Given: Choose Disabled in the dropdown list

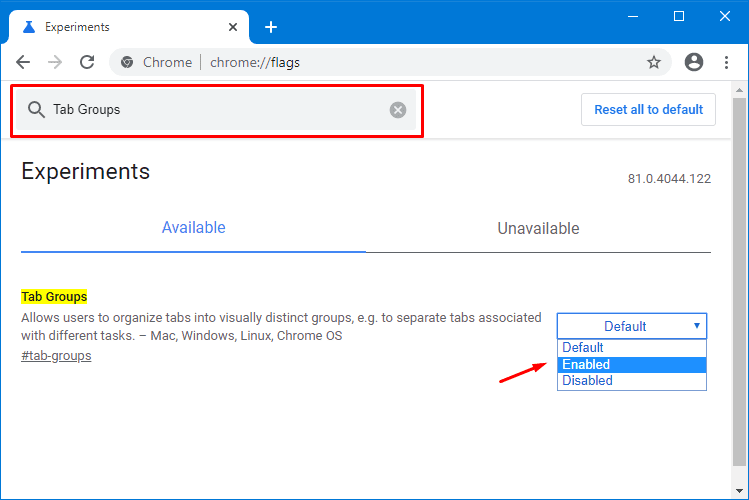Looking at the screenshot, I should click(631, 381).
